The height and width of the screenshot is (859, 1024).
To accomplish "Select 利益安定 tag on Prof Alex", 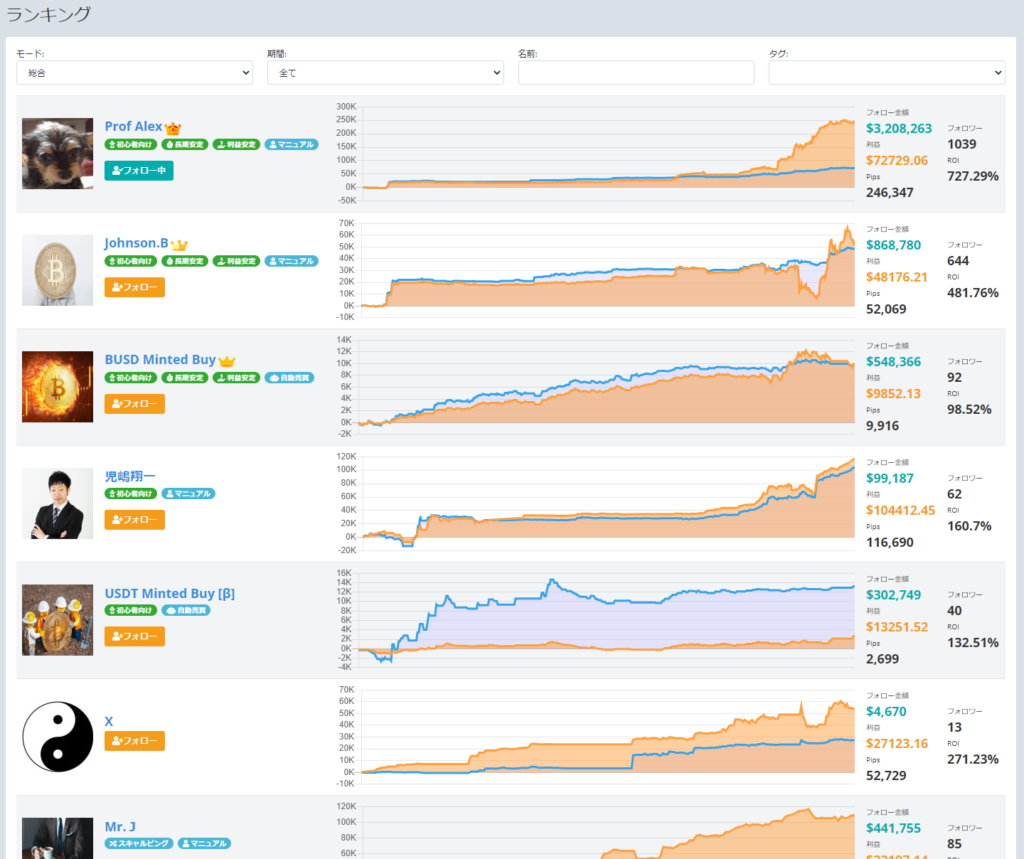I will (236, 144).
